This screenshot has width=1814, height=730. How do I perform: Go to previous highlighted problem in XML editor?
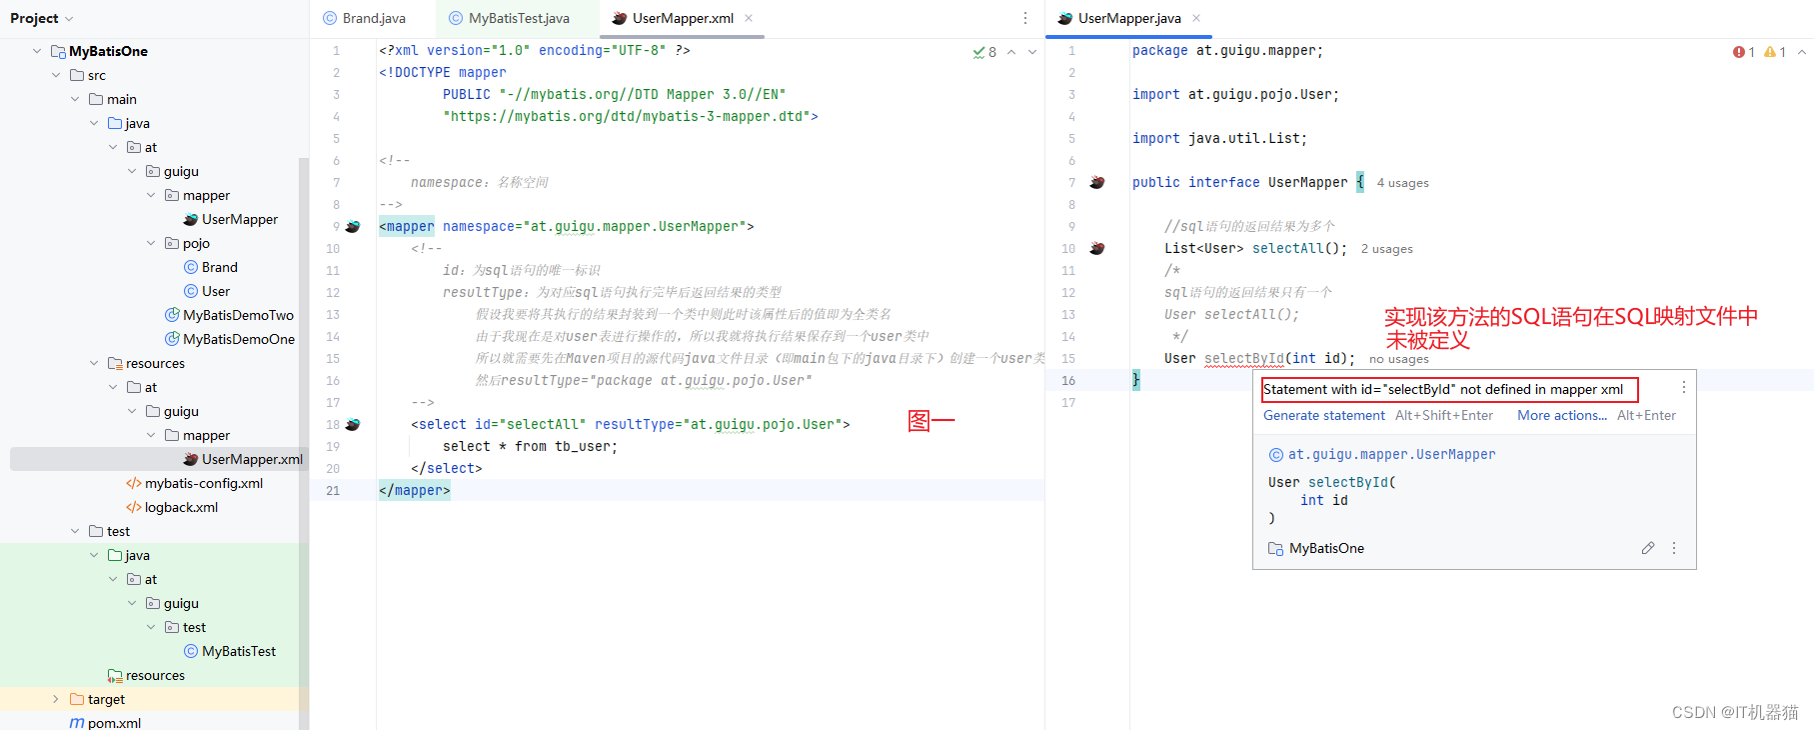[x=1012, y=52]
